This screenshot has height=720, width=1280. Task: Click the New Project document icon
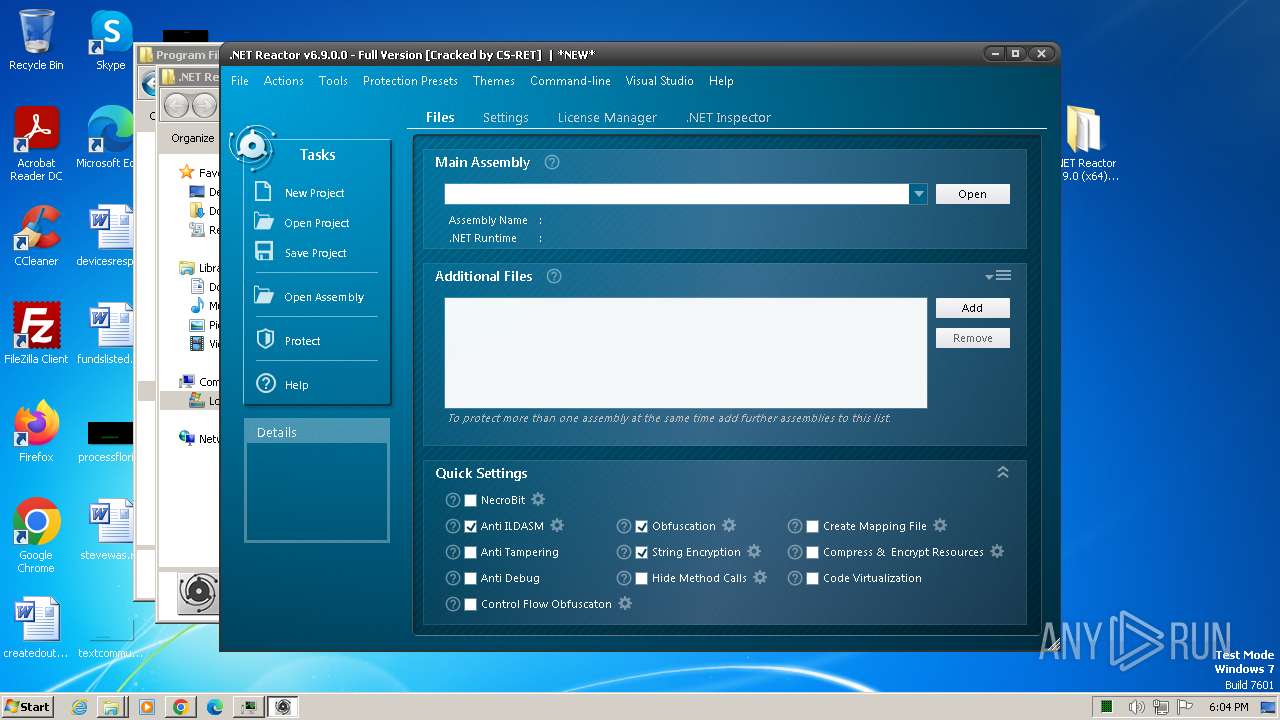click(264, 192)
